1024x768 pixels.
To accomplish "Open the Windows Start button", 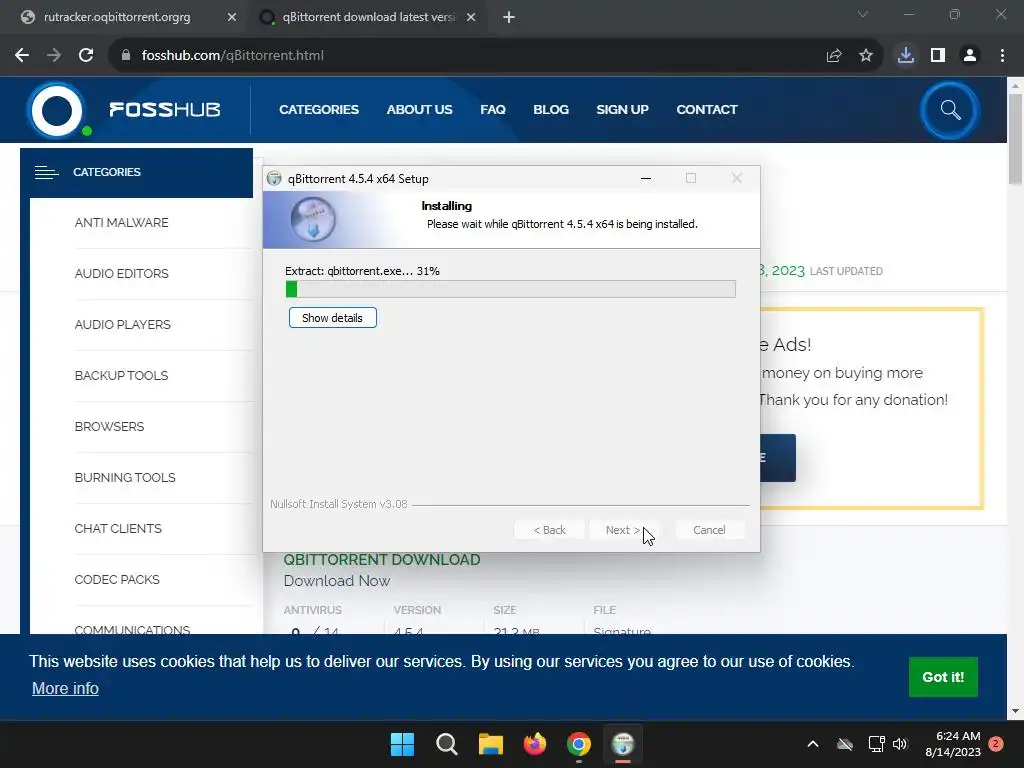I will [x=402, y=744].
